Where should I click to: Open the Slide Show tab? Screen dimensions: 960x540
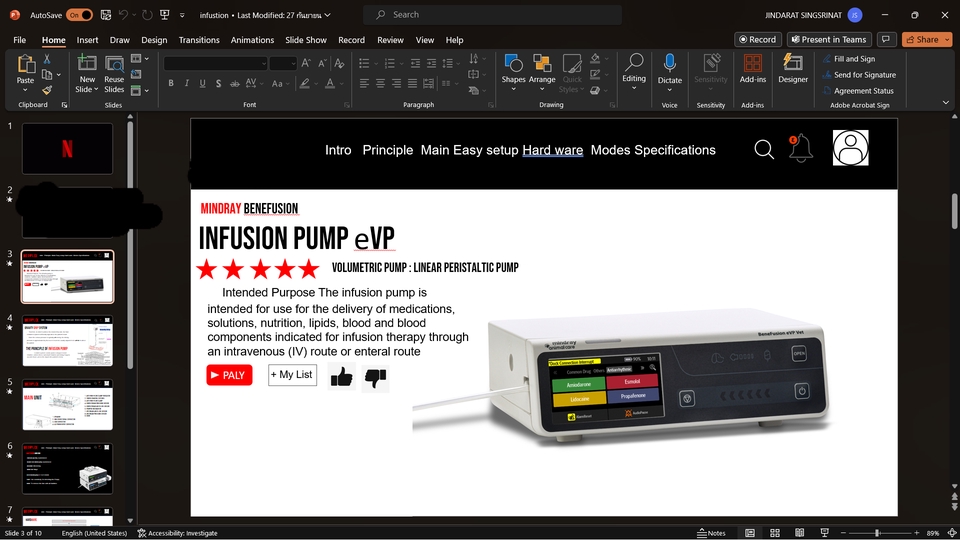click(x=306, y=40)
